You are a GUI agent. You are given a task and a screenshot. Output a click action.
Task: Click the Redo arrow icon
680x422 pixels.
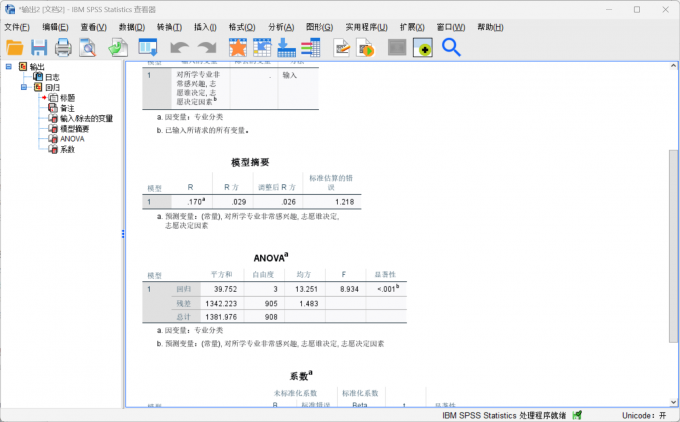coord(207,47)
